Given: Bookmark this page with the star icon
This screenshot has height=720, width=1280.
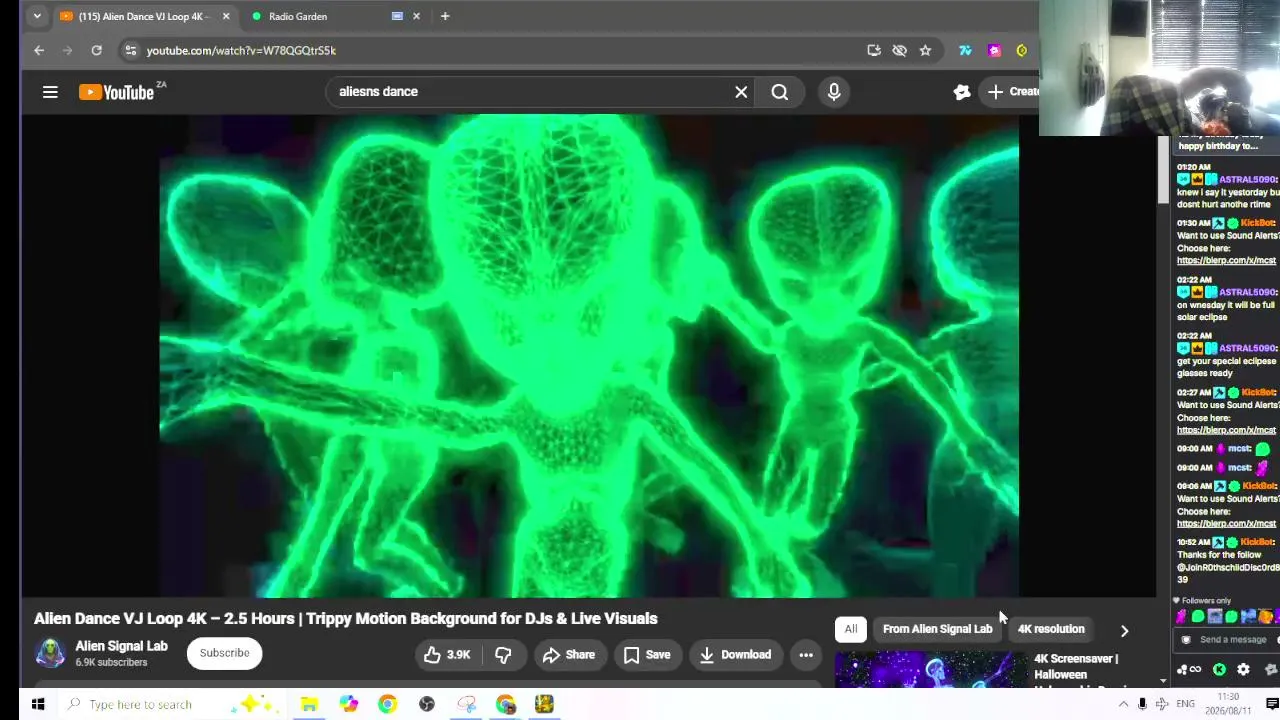Looking at the screenshot, I should (x=926, y=50).
